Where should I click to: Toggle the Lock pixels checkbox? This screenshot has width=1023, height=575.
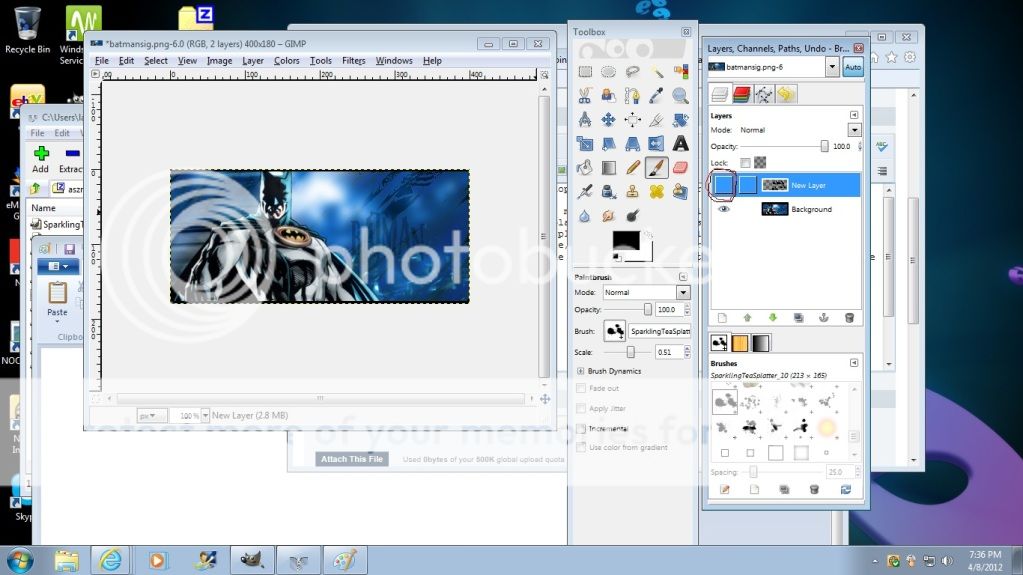click(x=745, y=163)
